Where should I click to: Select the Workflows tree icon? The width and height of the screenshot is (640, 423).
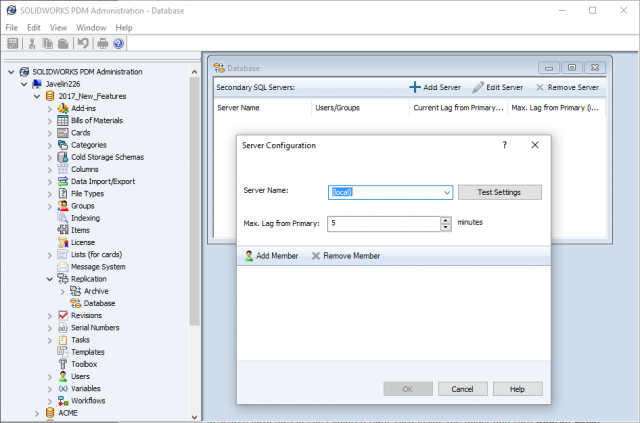[63, 401]
